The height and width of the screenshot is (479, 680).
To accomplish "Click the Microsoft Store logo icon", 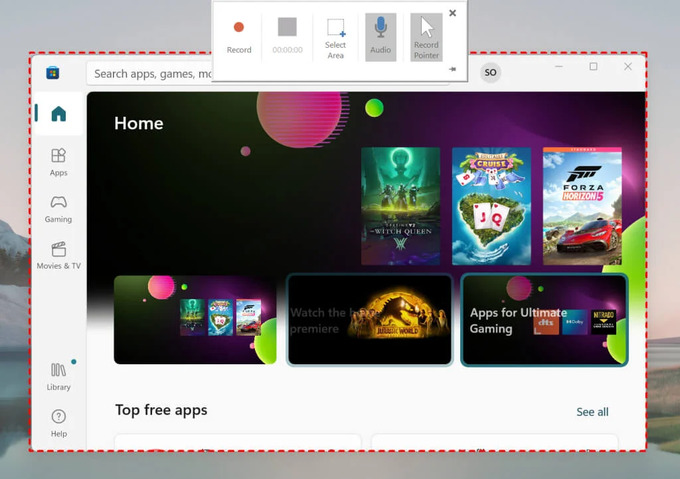I will (53, 72).
